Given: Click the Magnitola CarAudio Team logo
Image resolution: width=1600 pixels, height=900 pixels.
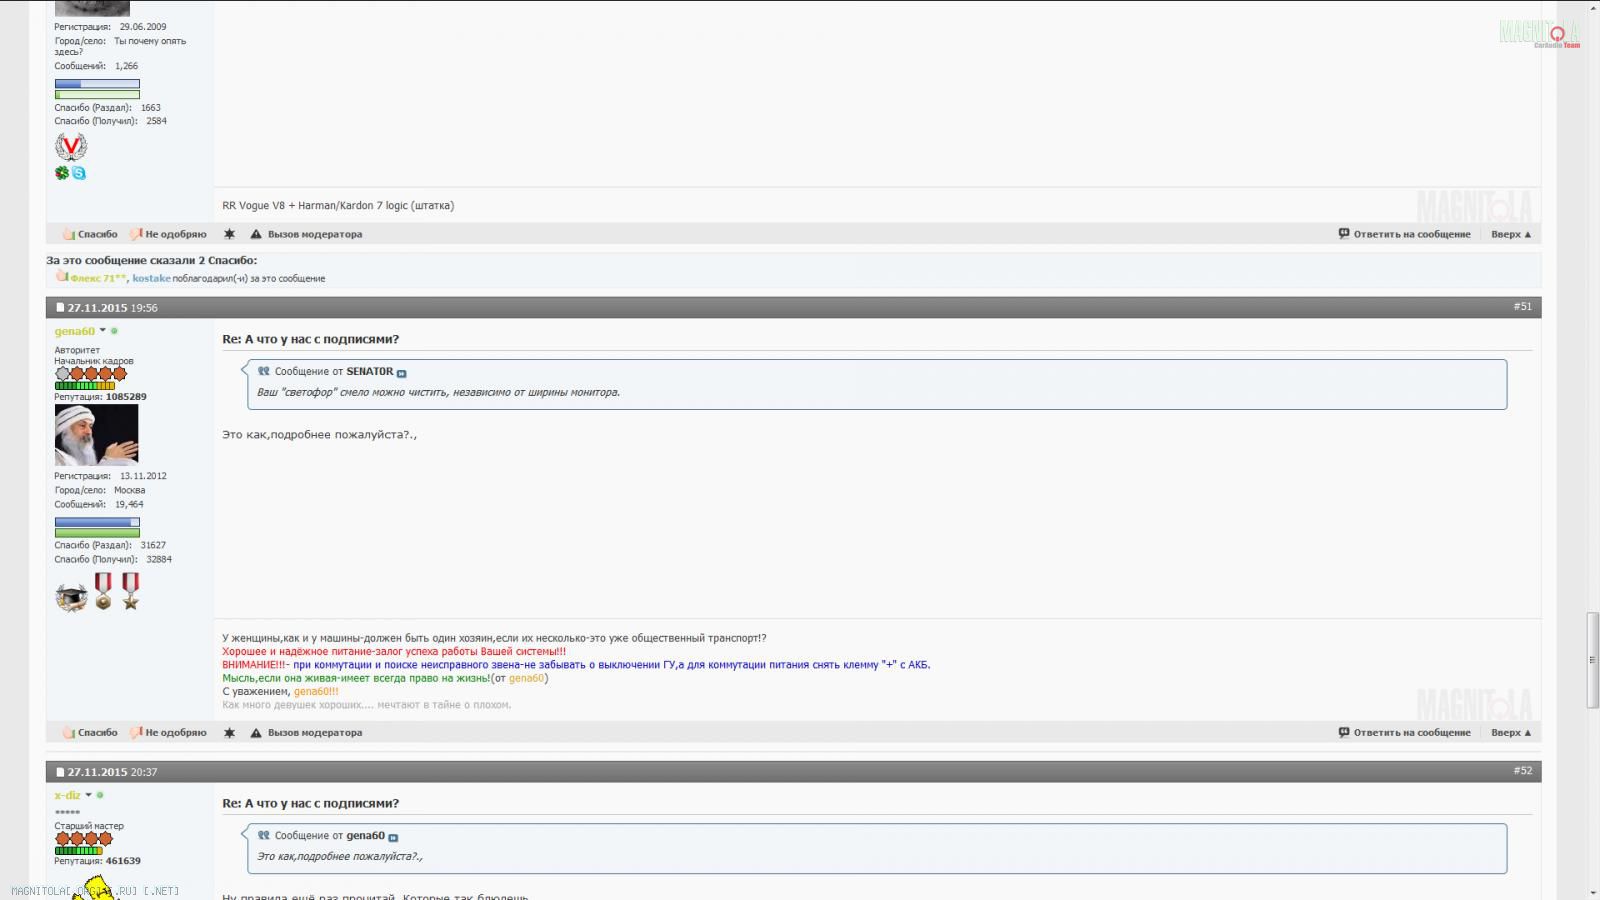Looking at the screenshot, I should 1539,34.
